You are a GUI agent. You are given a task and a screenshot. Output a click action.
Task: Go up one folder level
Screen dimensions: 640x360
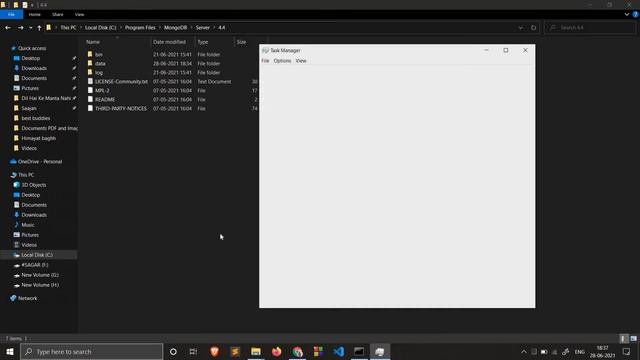(x=39, y=28)
